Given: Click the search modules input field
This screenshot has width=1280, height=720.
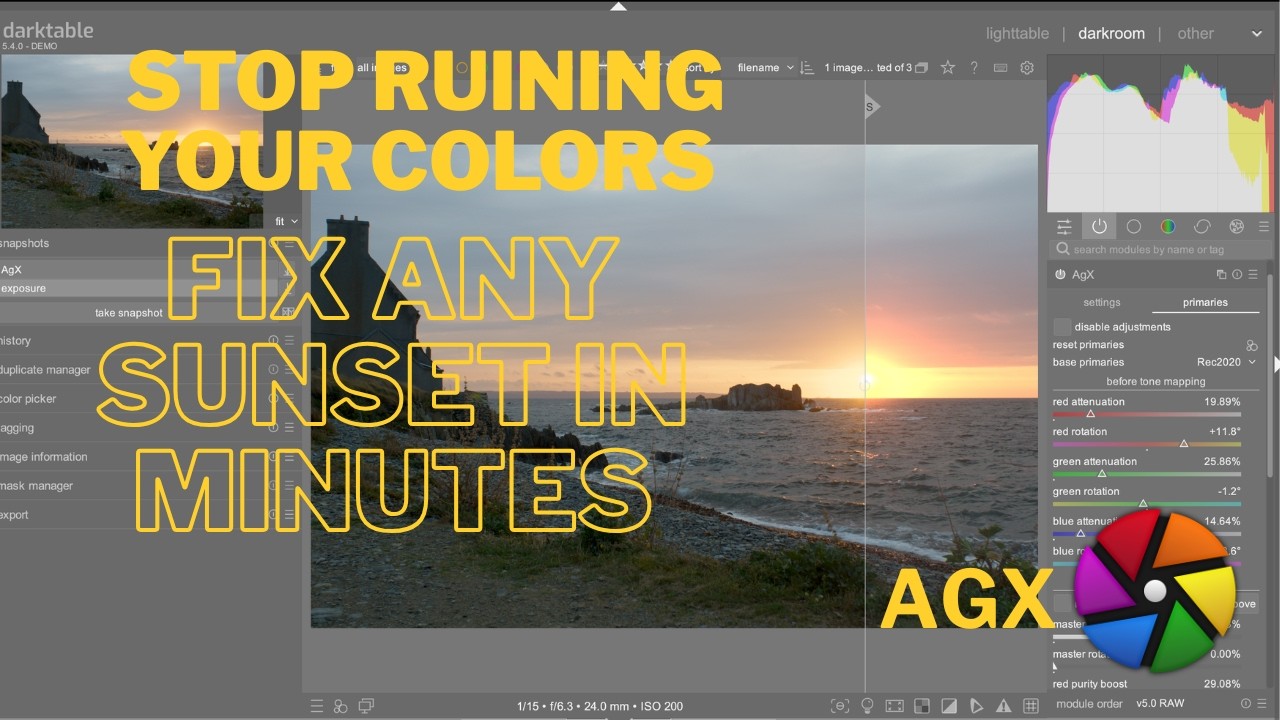Looking at the screenshot, I should point(1160,249).
